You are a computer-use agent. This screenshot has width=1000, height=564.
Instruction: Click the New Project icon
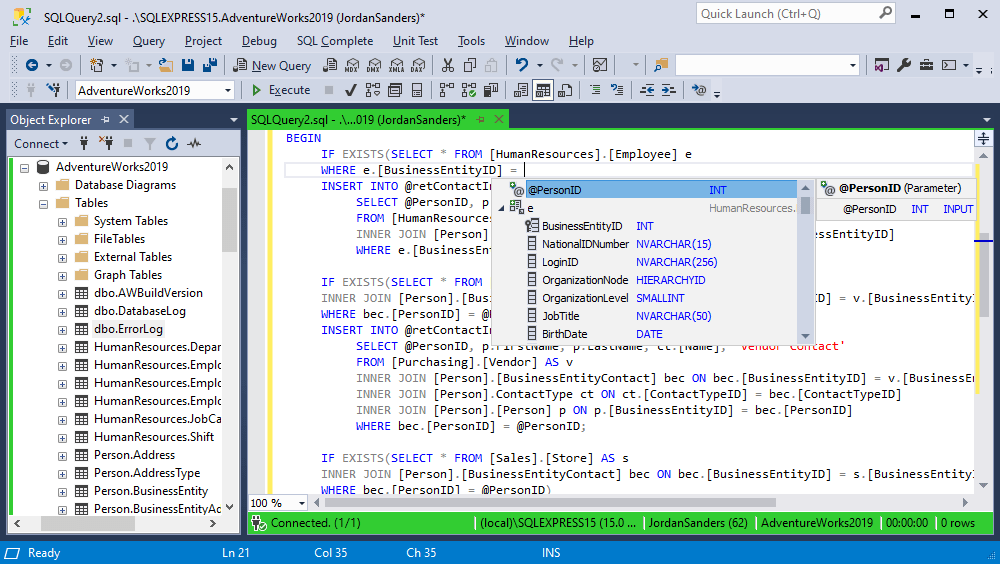pos(97,65)
